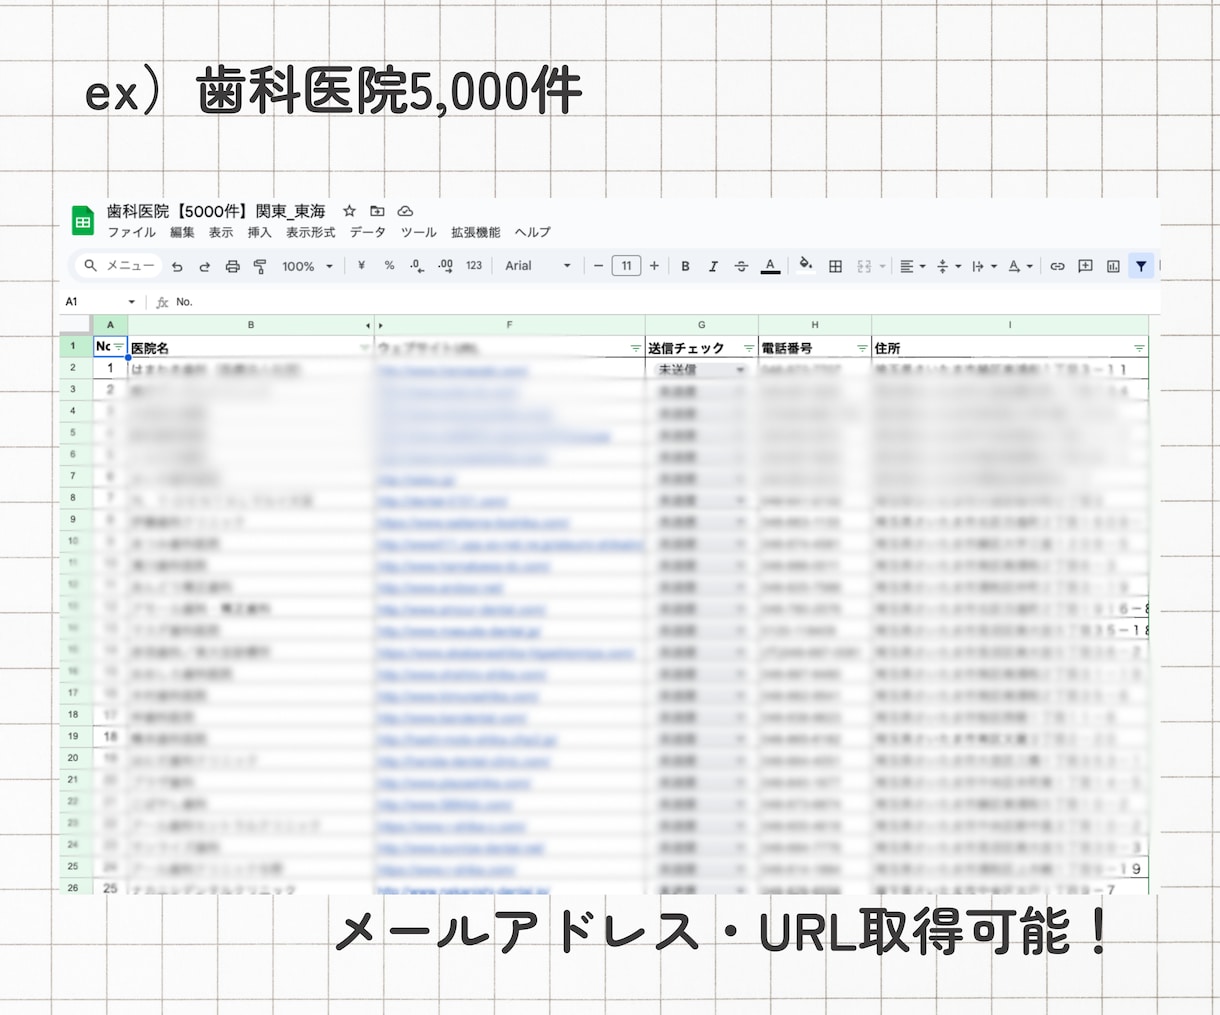Screen dimensions: 1220x1015
Task: Expand hidden columns via arrow after B
Action: pos(367,325)
